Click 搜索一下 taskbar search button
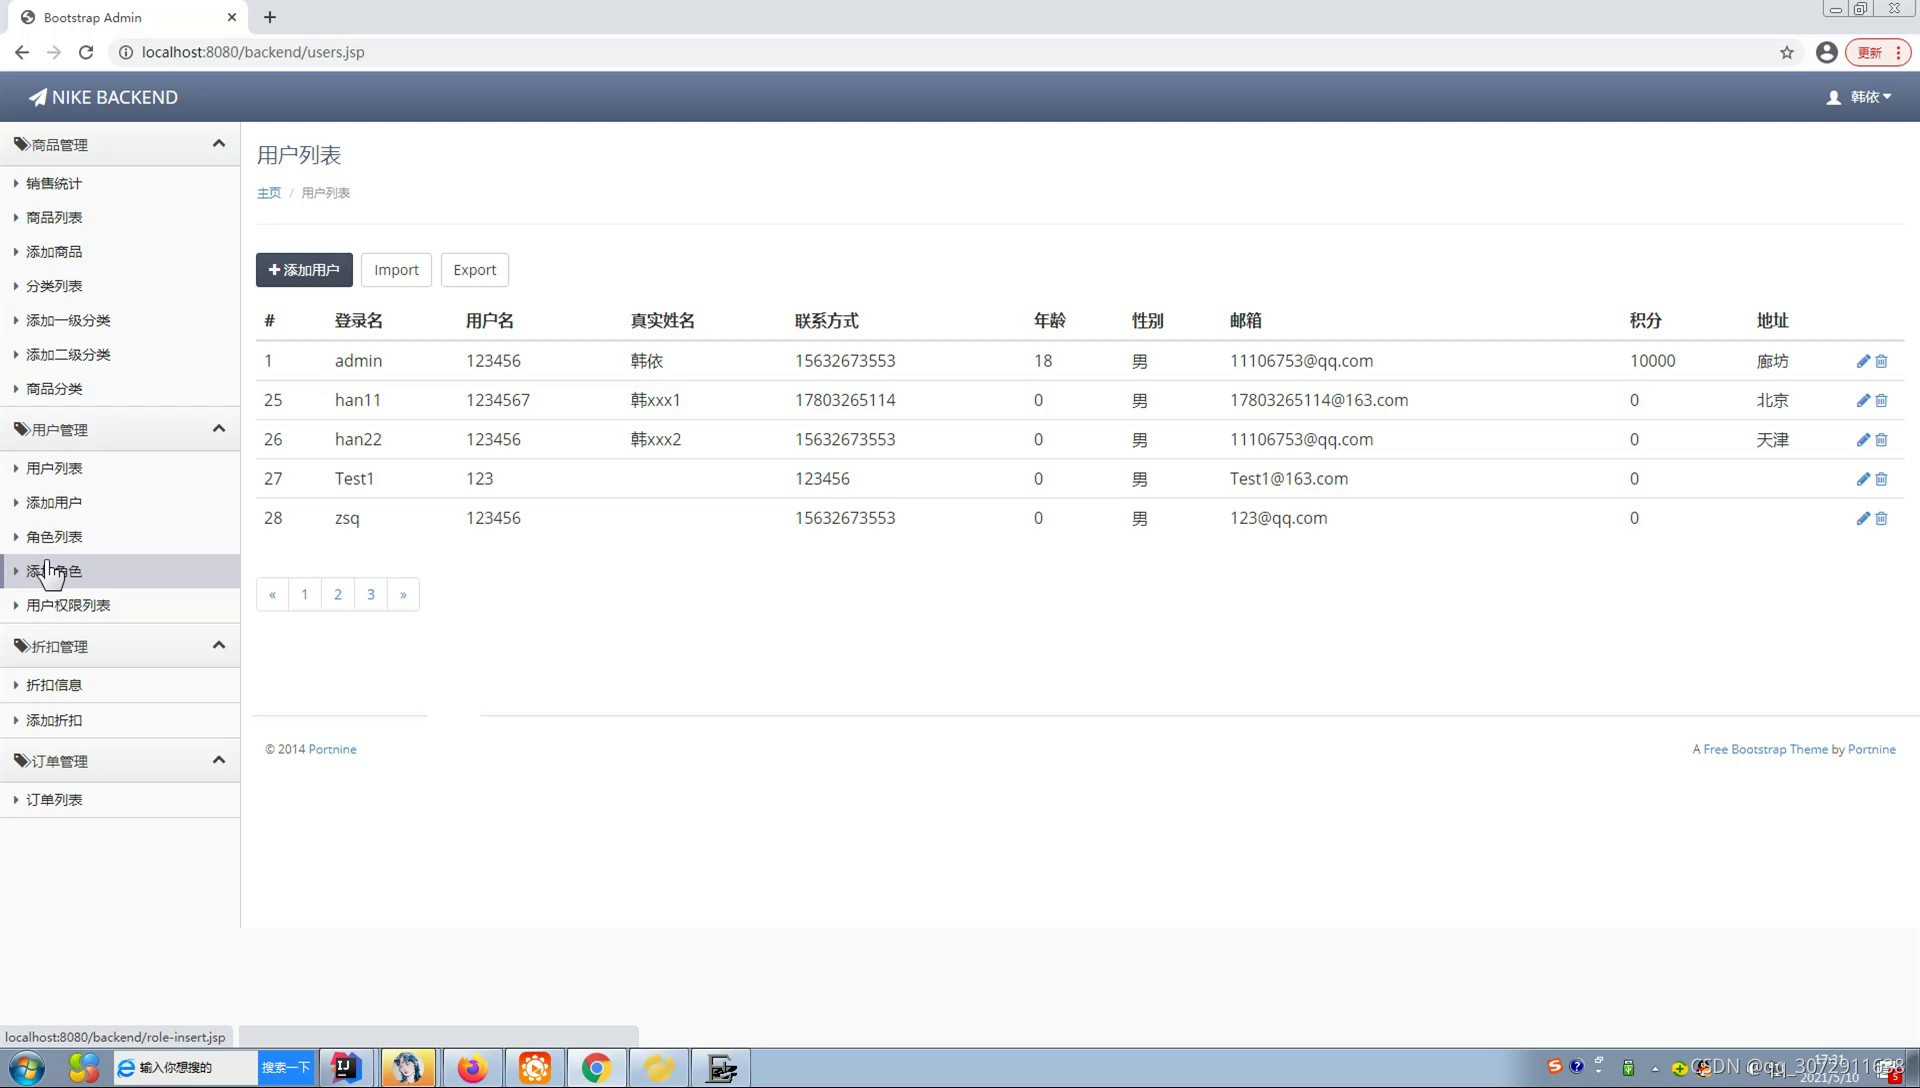Viewport: 1920px width, 1088px height. tap(286, 1068)
